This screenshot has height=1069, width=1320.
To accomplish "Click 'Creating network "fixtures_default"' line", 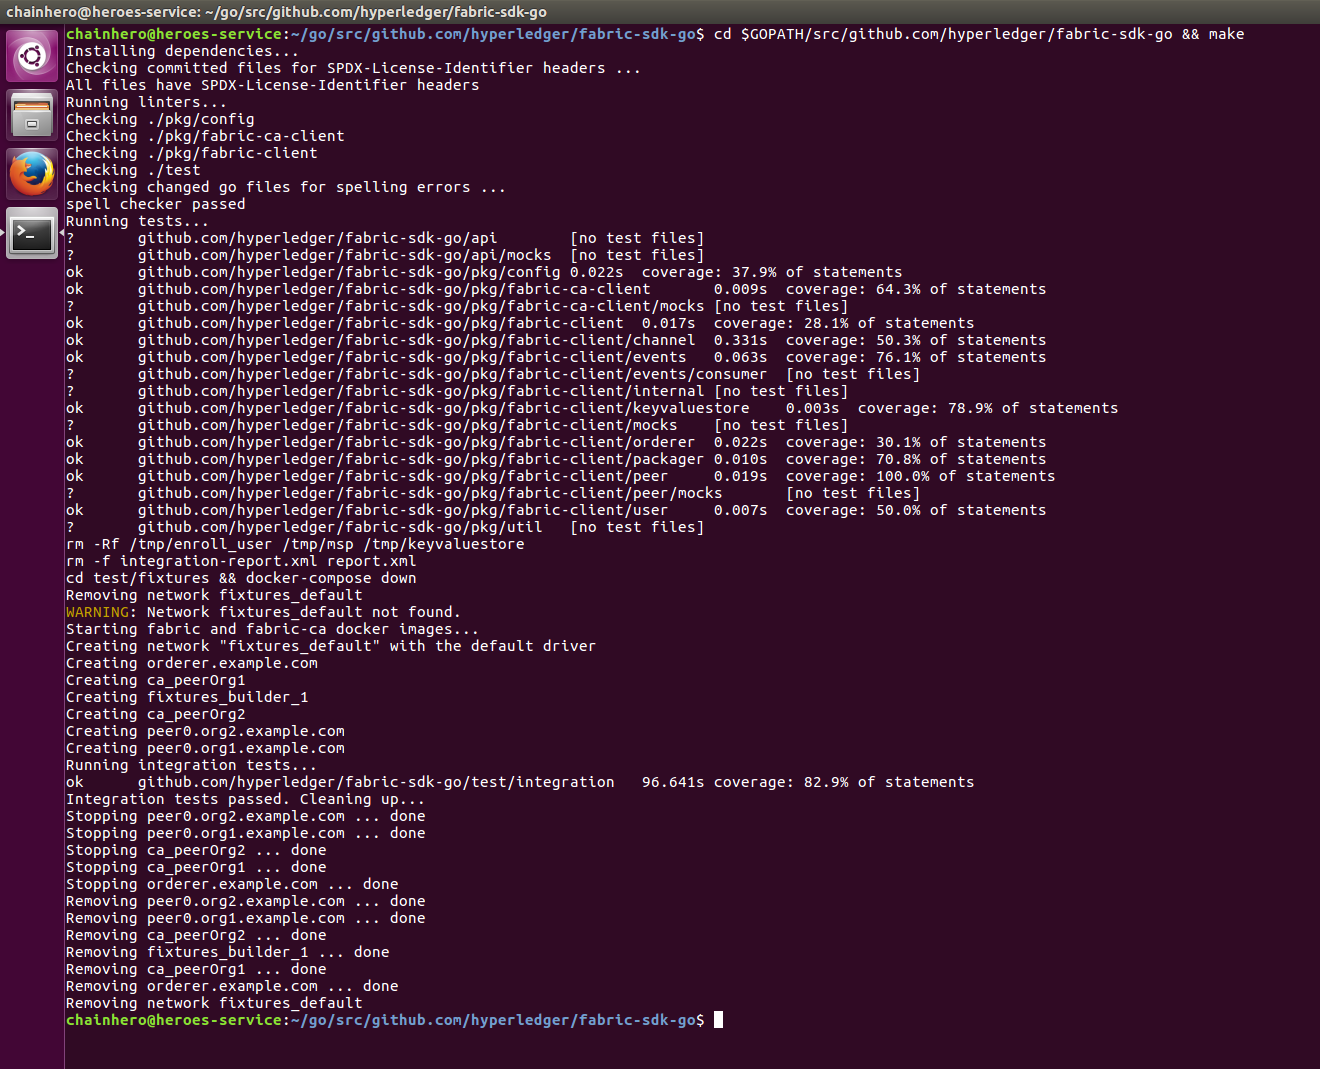I will pyautogui.click(x=331, y=646).
